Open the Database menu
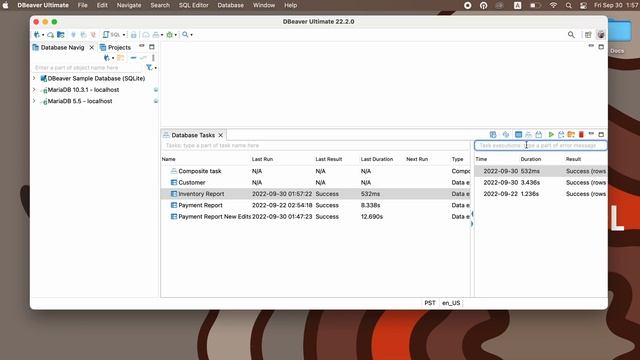 (230, 5)
